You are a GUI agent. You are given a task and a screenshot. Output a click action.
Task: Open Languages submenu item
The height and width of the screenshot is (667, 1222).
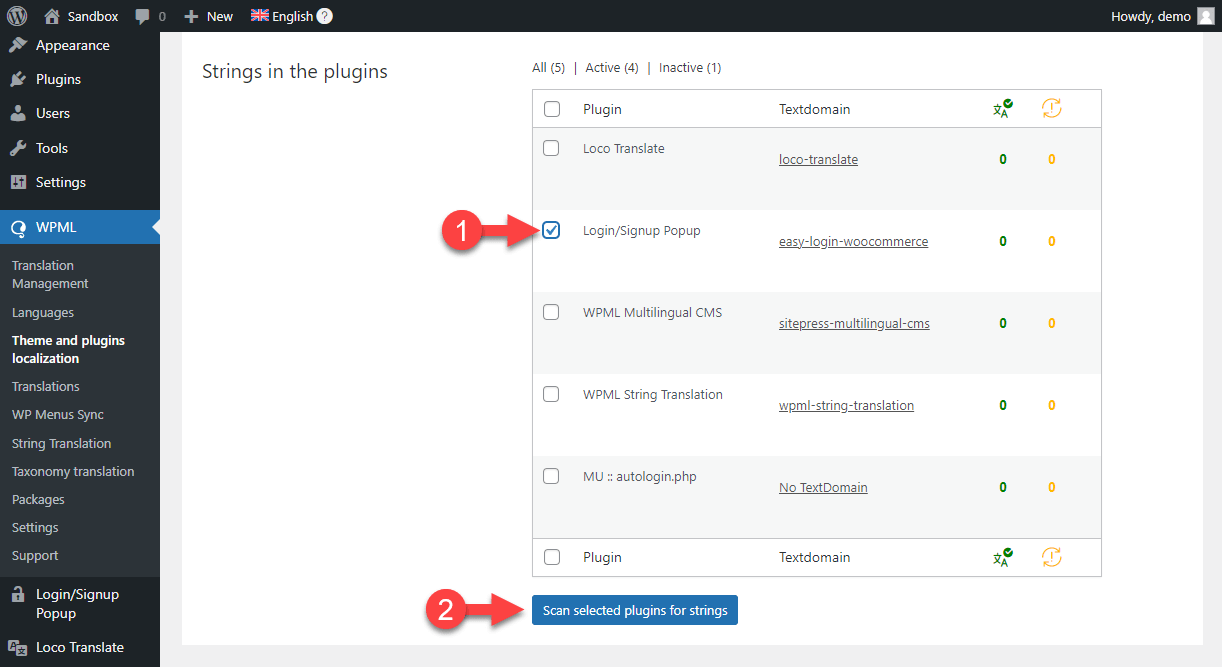43,312
